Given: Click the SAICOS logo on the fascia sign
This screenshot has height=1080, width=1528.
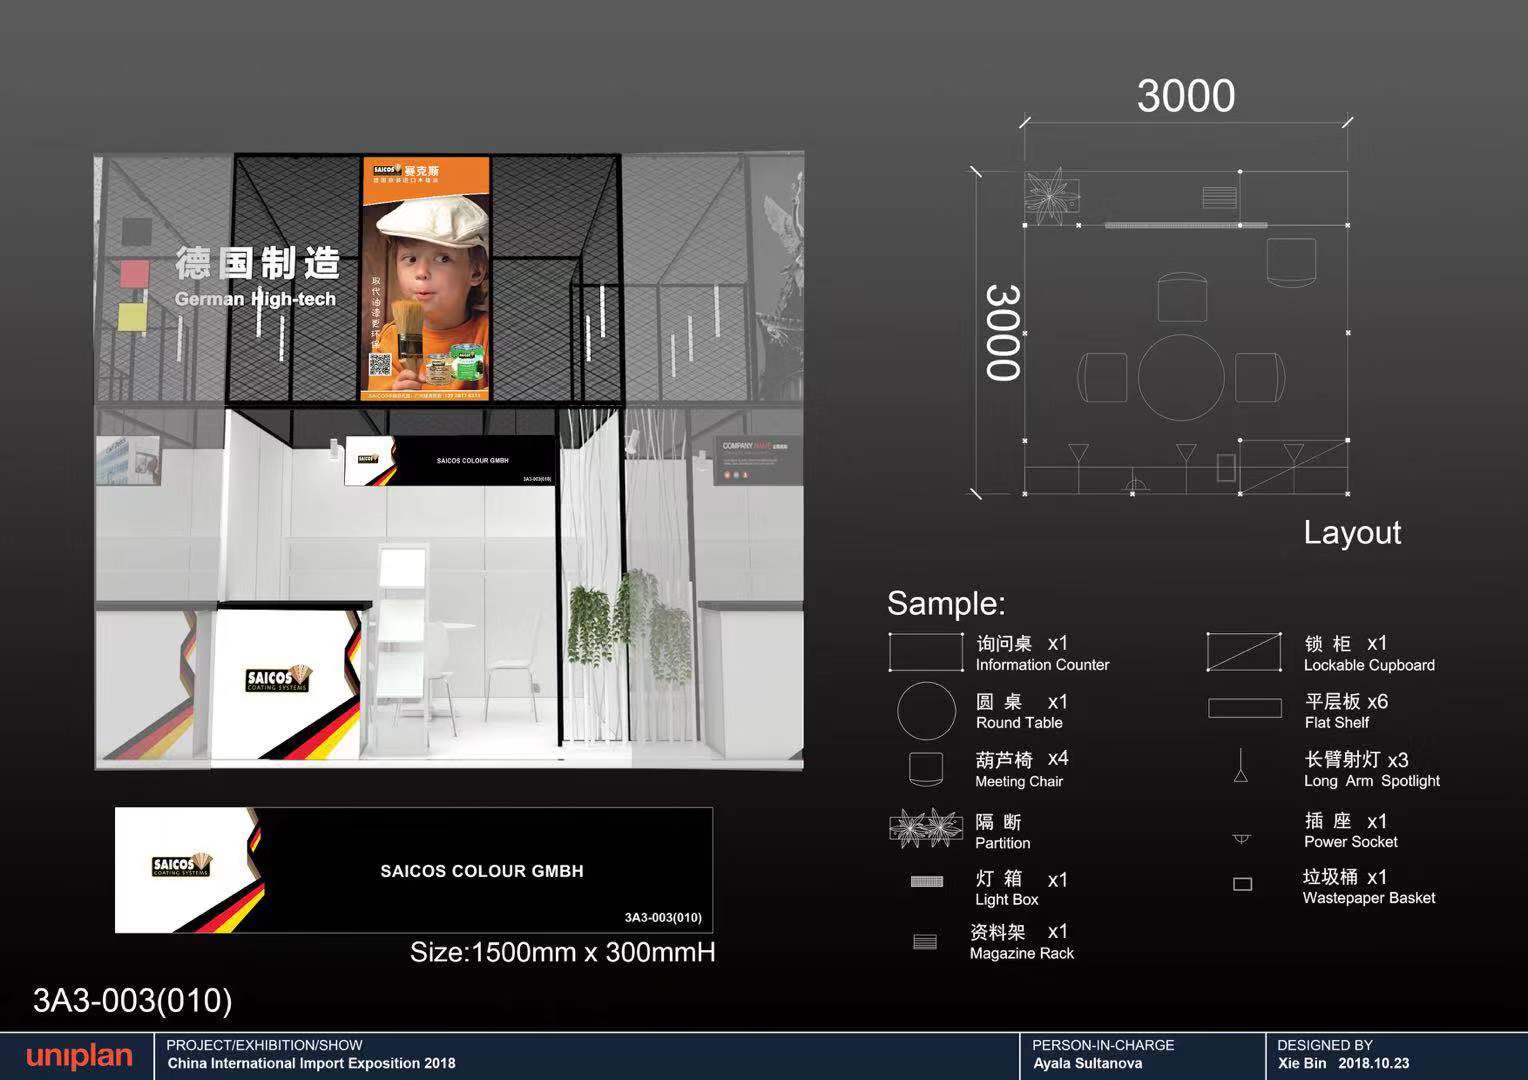Looking at the screenshot, I should pyautogui.click(x=181, y=866).
